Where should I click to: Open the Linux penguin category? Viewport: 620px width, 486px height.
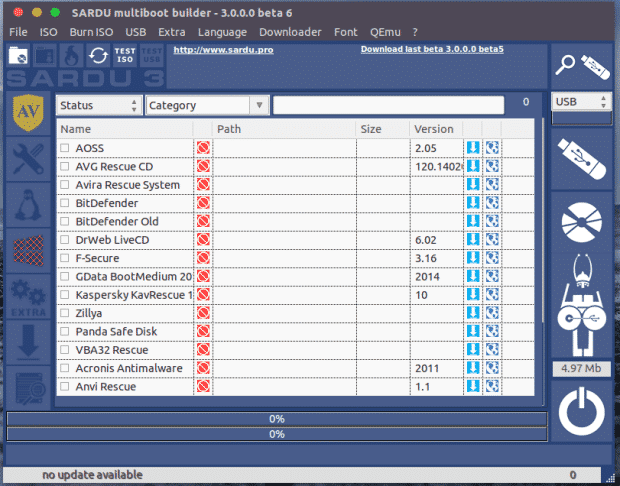tap(28, 205)
